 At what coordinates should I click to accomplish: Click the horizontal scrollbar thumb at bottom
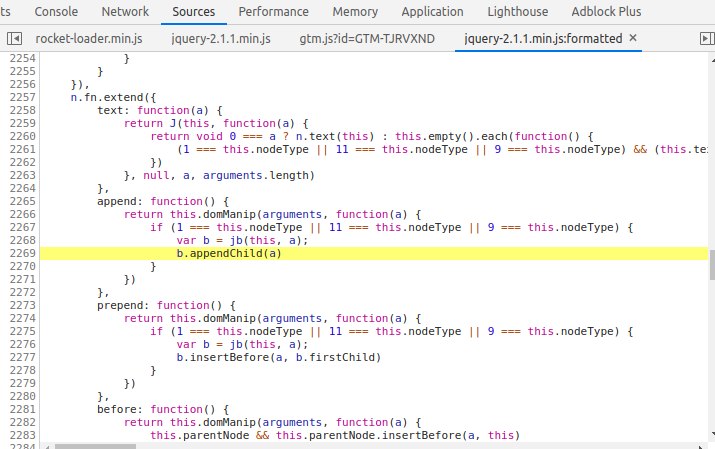click(x=95, y=447)
